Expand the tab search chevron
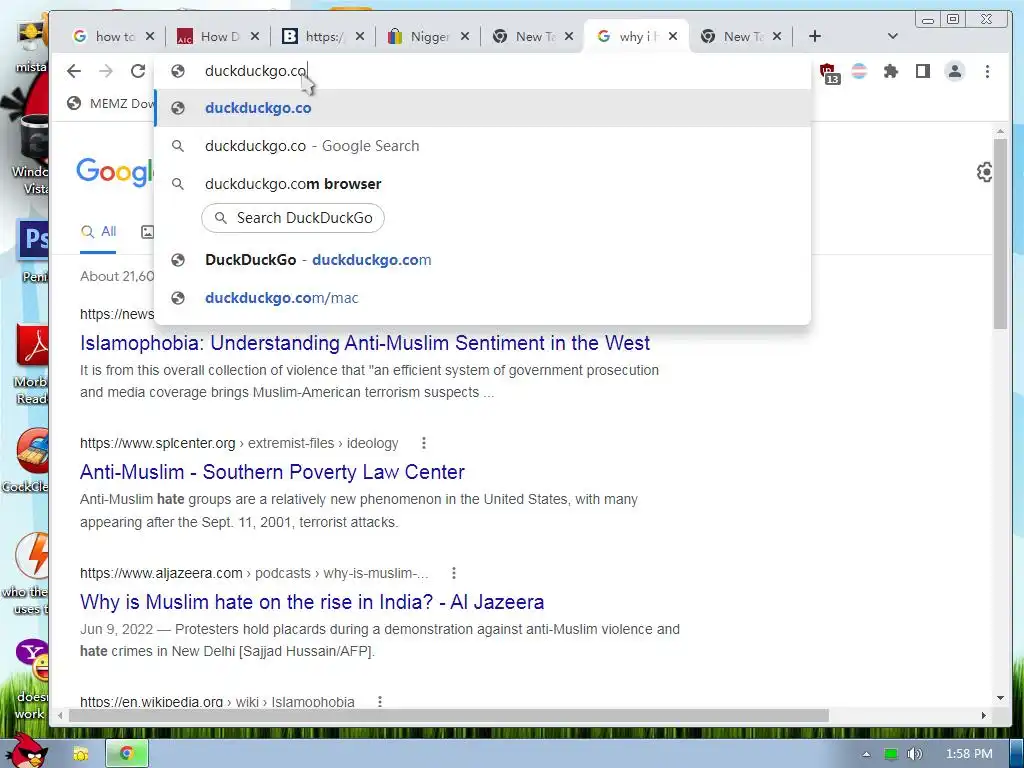 click(893, 37)
